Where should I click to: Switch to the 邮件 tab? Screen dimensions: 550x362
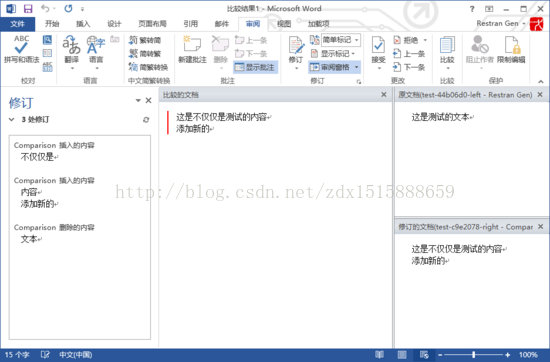[x=222, y=24]
